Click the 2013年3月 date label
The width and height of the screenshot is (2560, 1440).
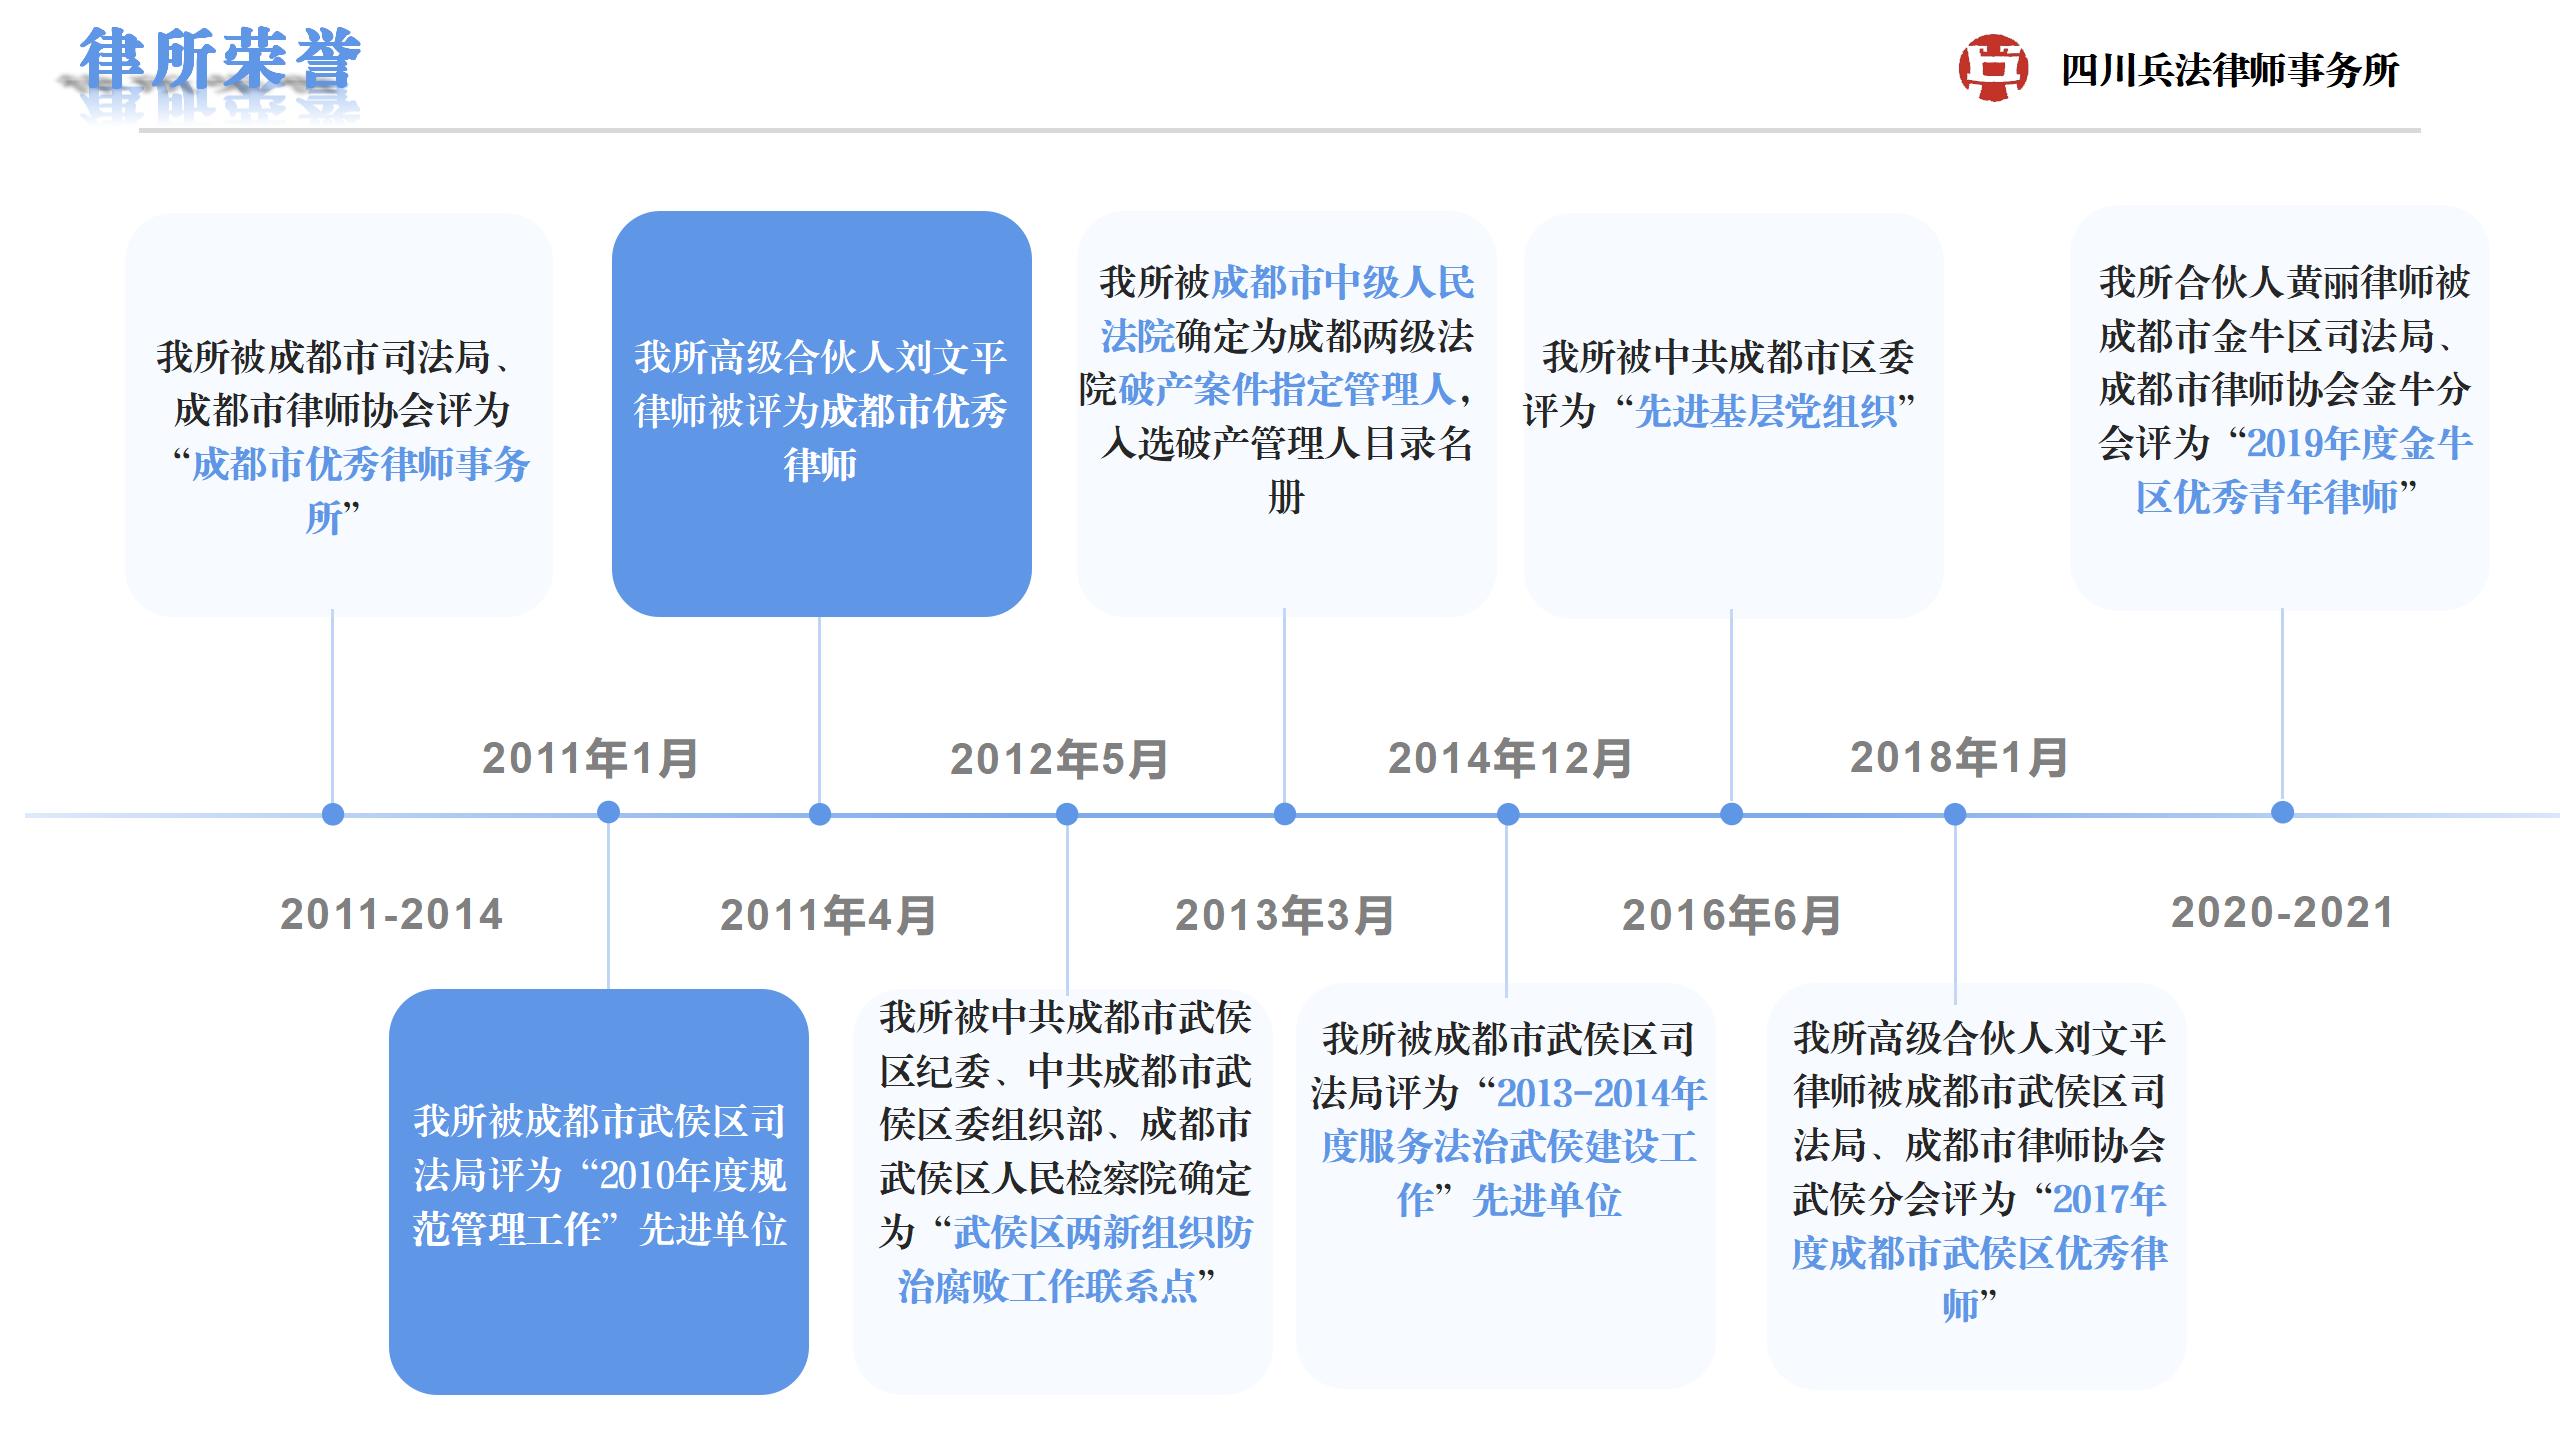coord(1284,915)
